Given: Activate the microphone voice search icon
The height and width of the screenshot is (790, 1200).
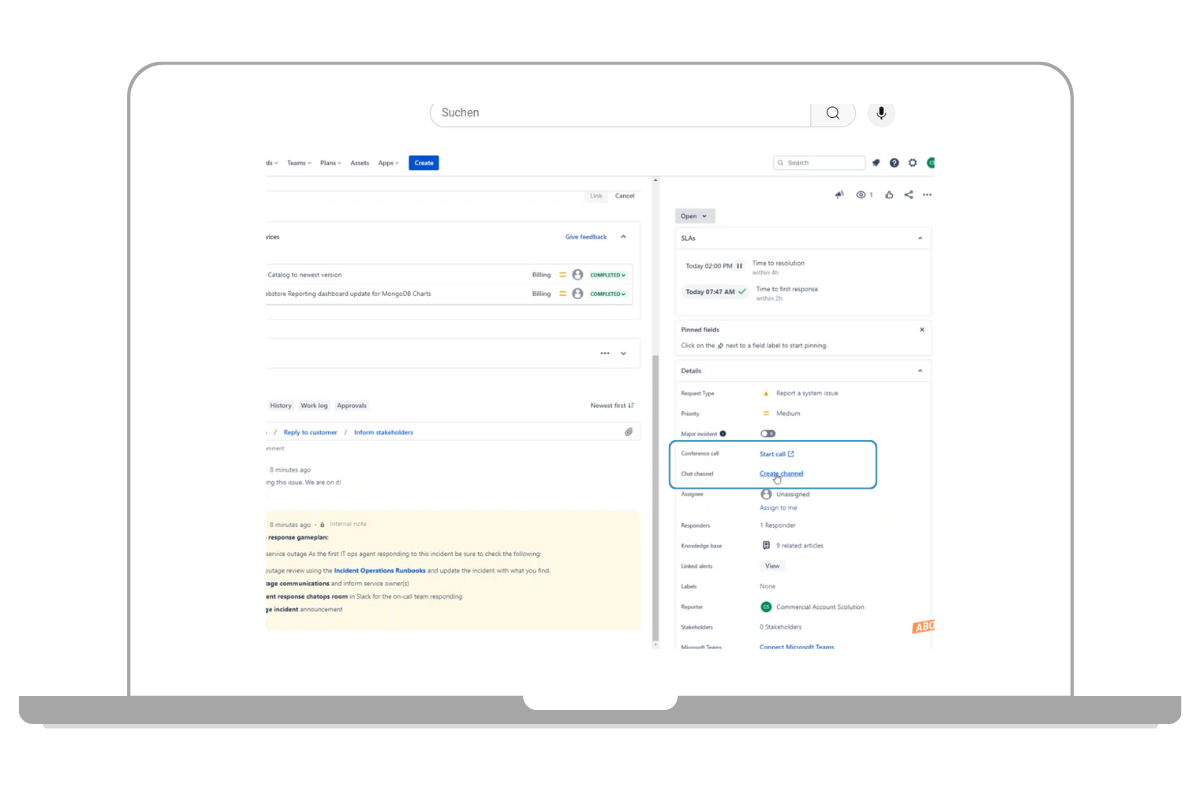Looking at the screenshot, I should pos(881,113).
